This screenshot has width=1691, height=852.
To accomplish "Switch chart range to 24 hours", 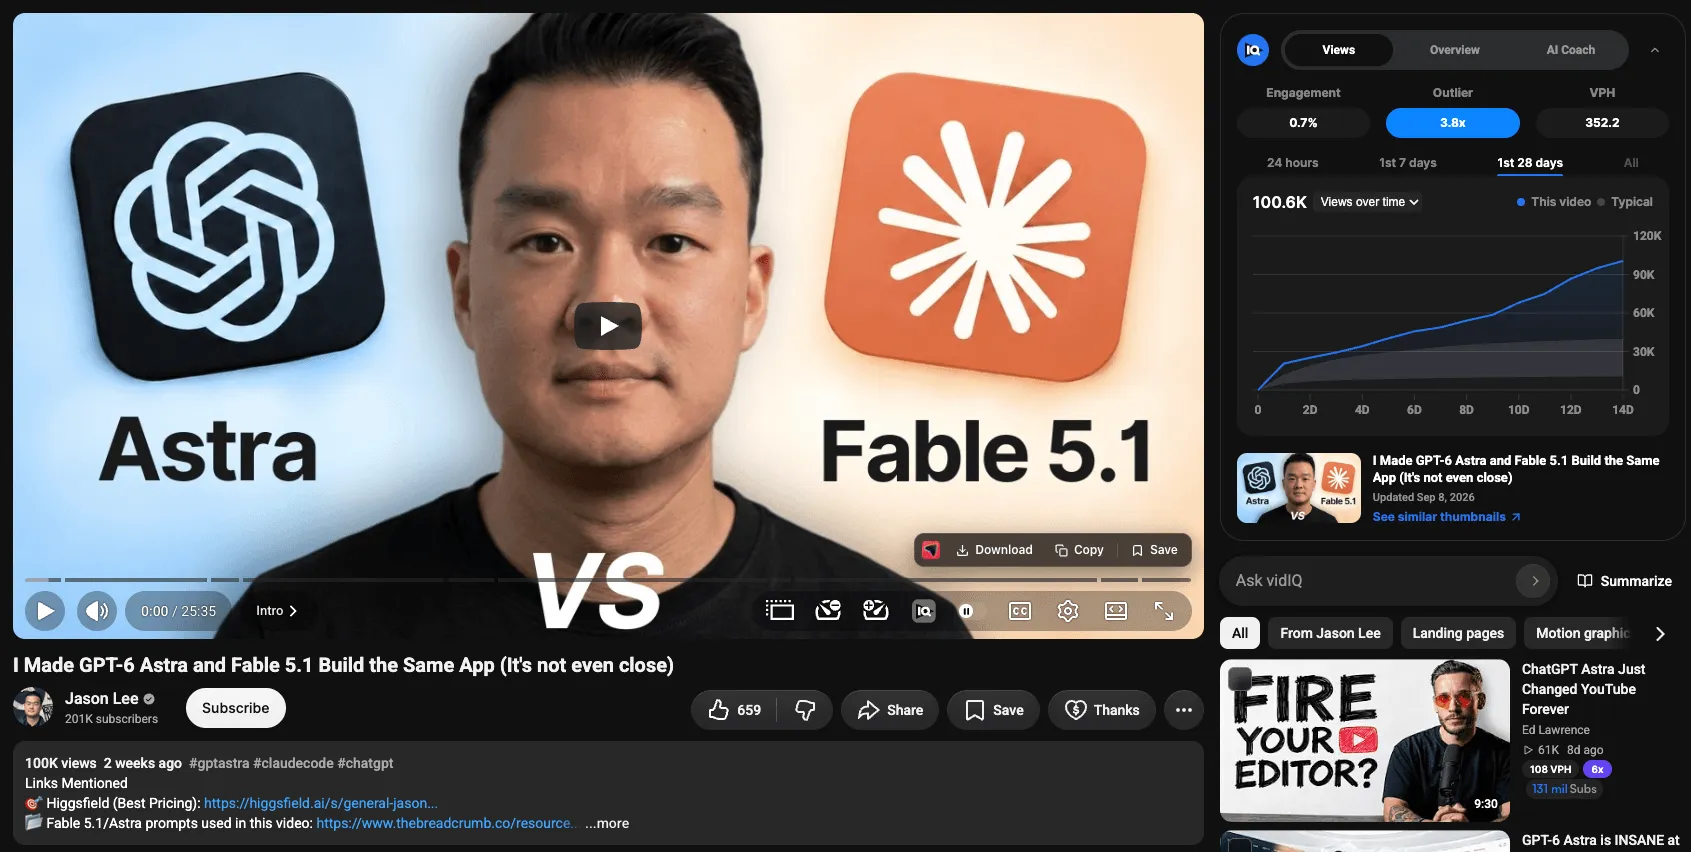I will [x=1292, y=163].
